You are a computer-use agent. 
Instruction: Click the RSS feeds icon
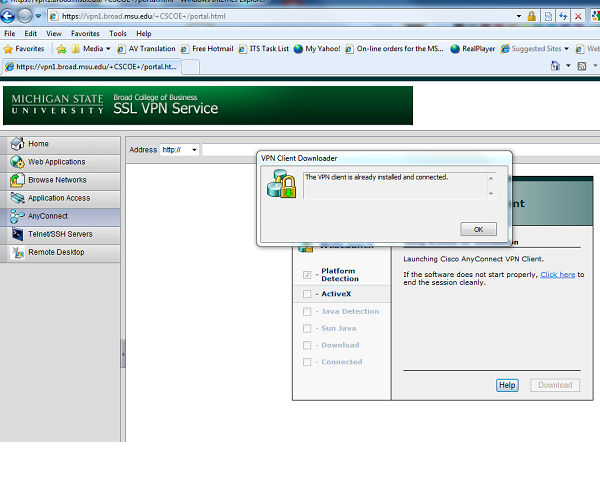coord(582,66)
